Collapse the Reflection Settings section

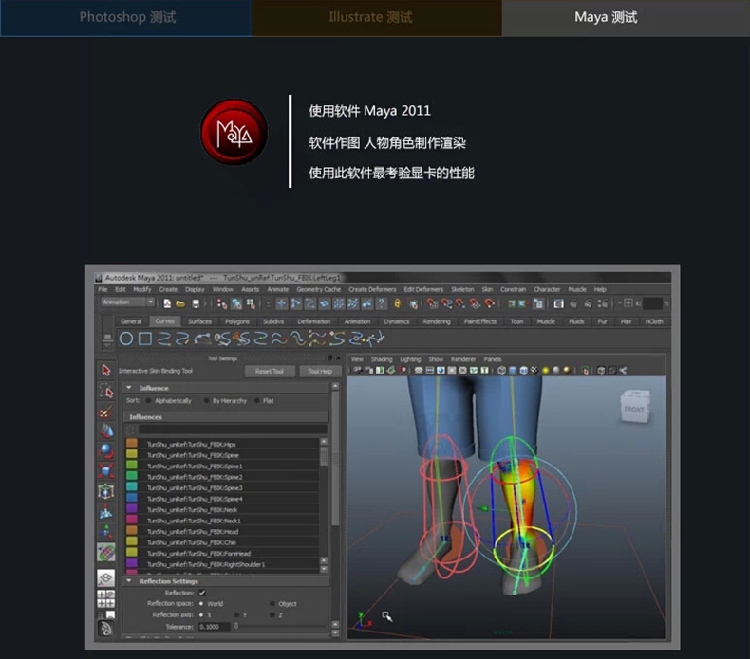(x=129, y=581)
